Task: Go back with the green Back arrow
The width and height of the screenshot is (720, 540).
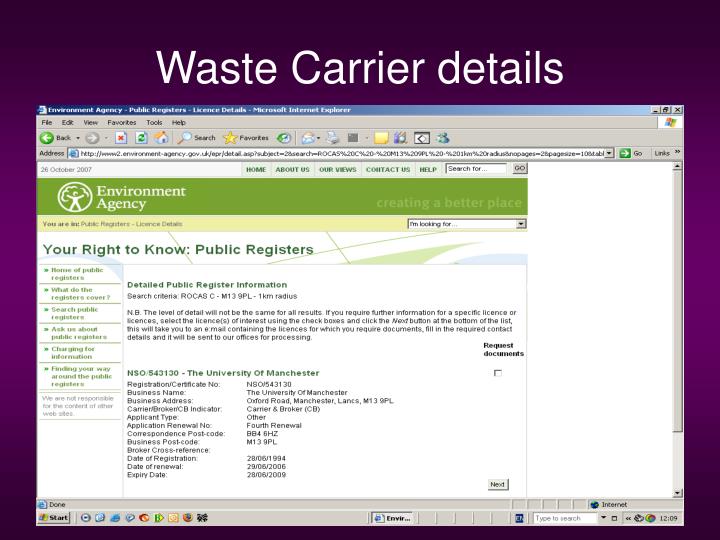Action: point(47,138)
